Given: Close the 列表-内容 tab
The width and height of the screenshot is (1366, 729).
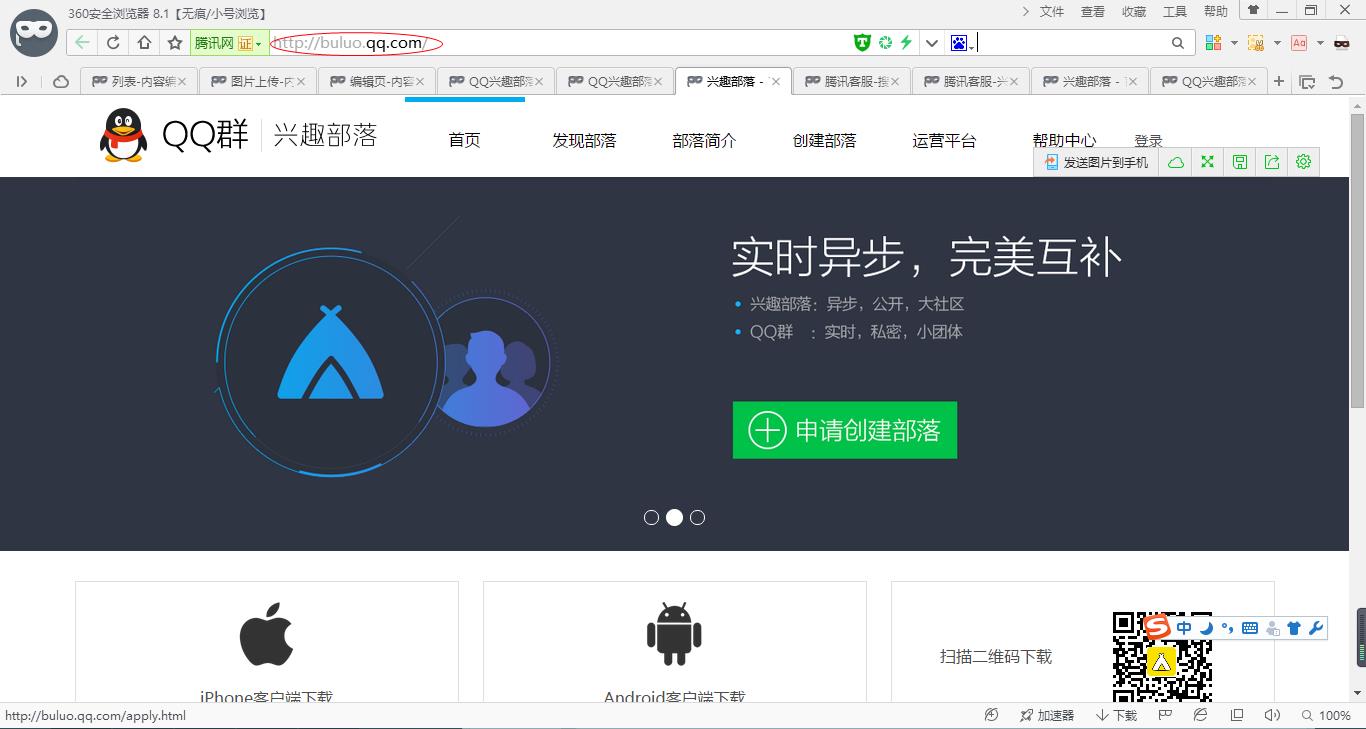Looking at the screenshot, I should pos(182,82).
